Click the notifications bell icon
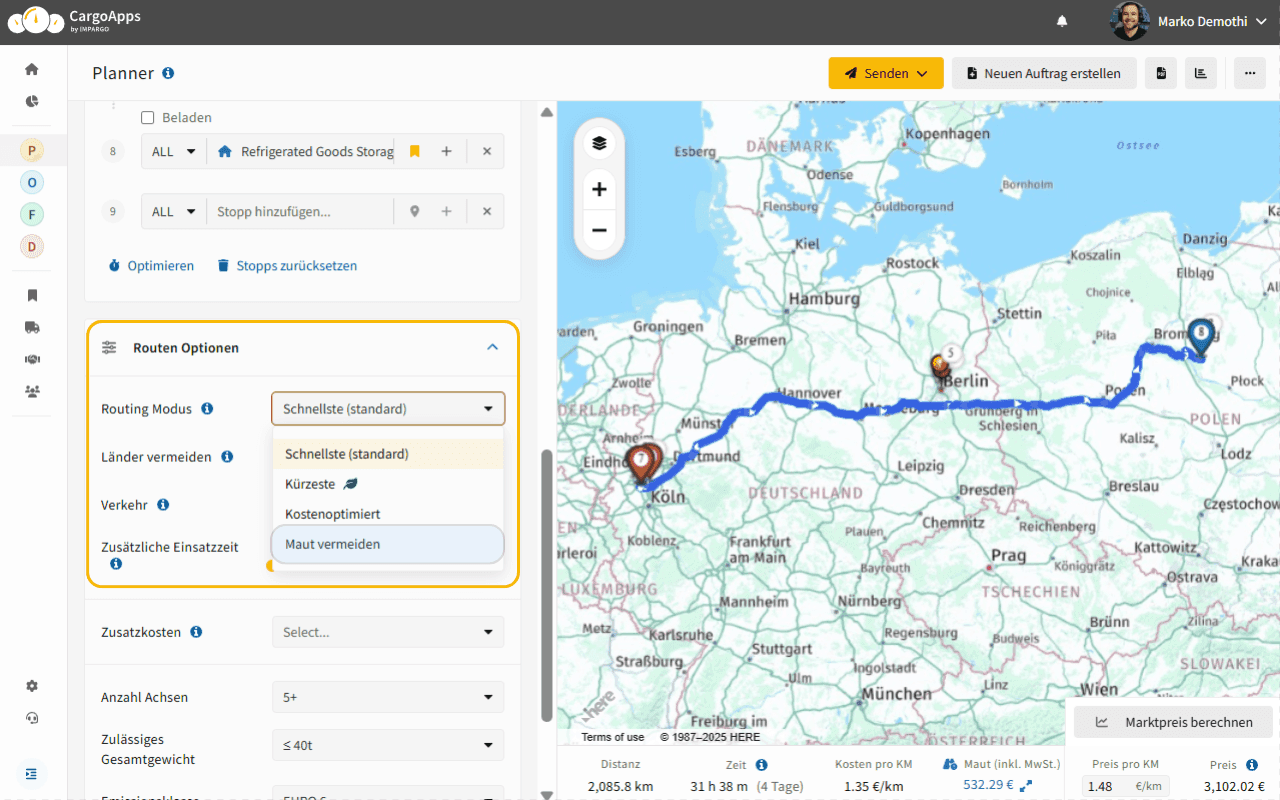Image resolution: width=1280 pixels, height=800 pixels. click(x=1062, y=21)
